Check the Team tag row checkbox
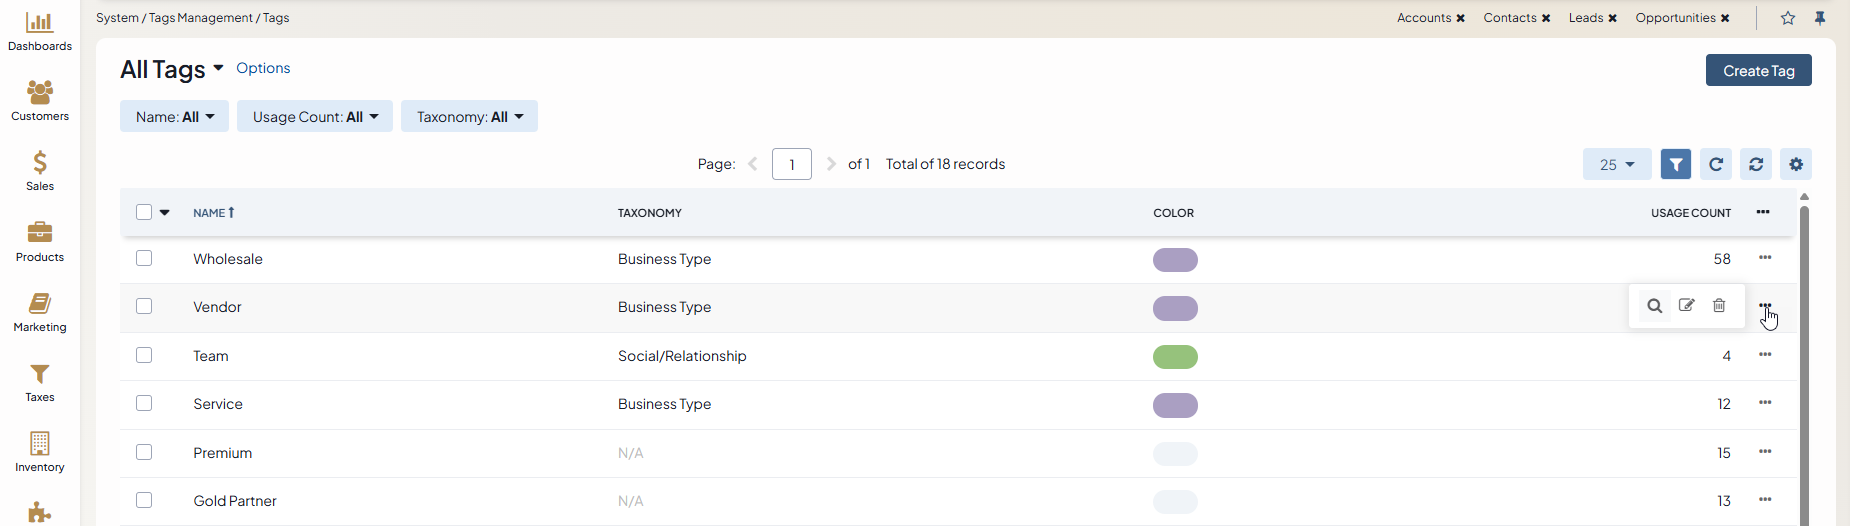This screenshot has height=526, width=1850. tap(144, 355)
